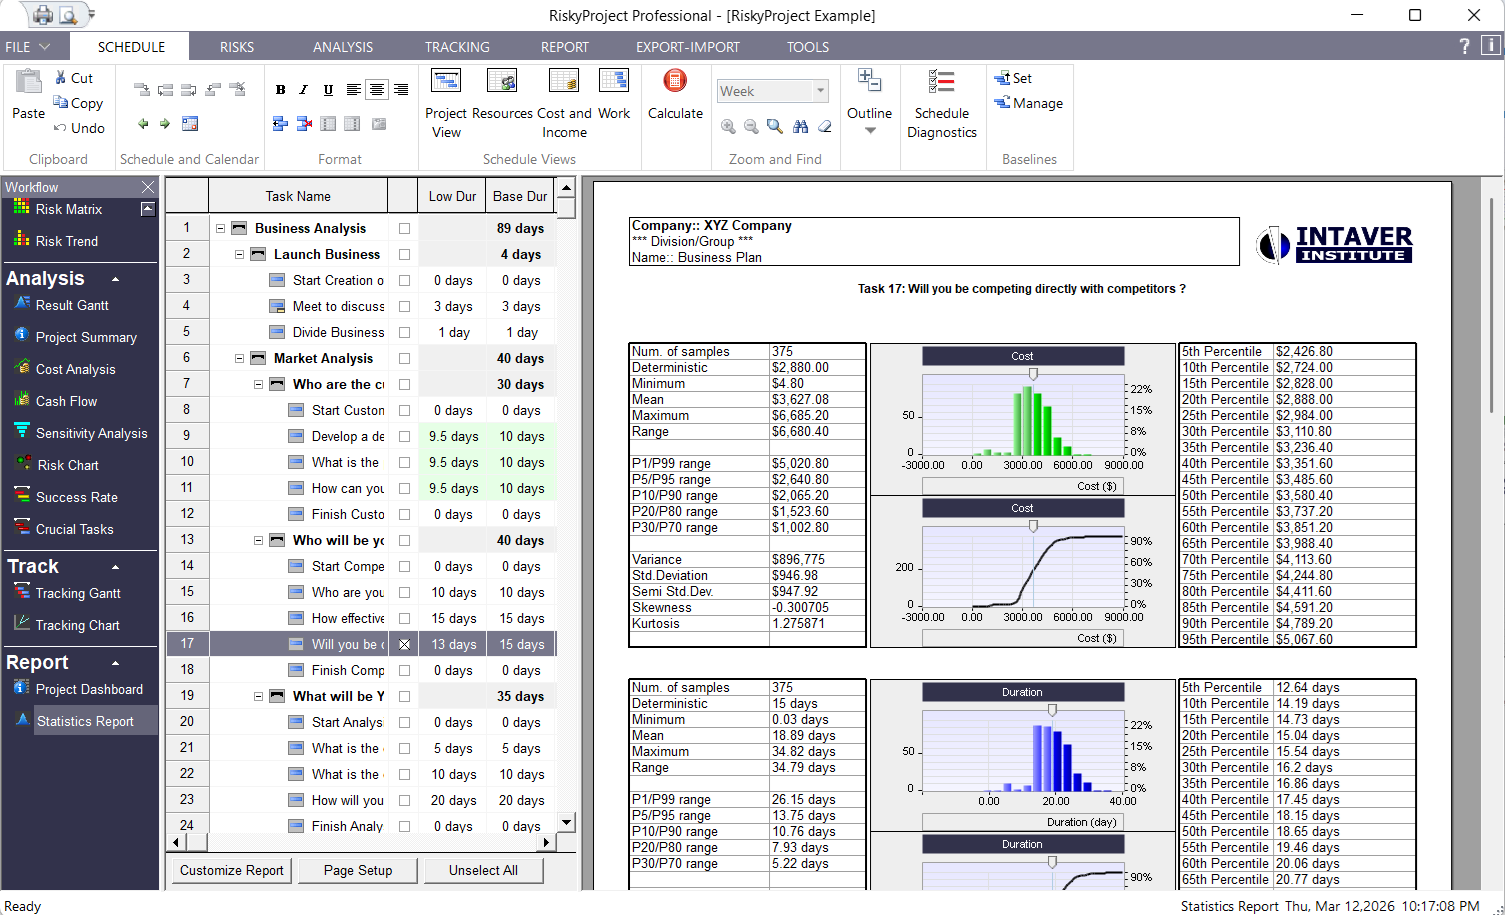Collapse the Market Analysis task group
The height and width of the screenshot is (915, 1505).
tap(239, 357)
